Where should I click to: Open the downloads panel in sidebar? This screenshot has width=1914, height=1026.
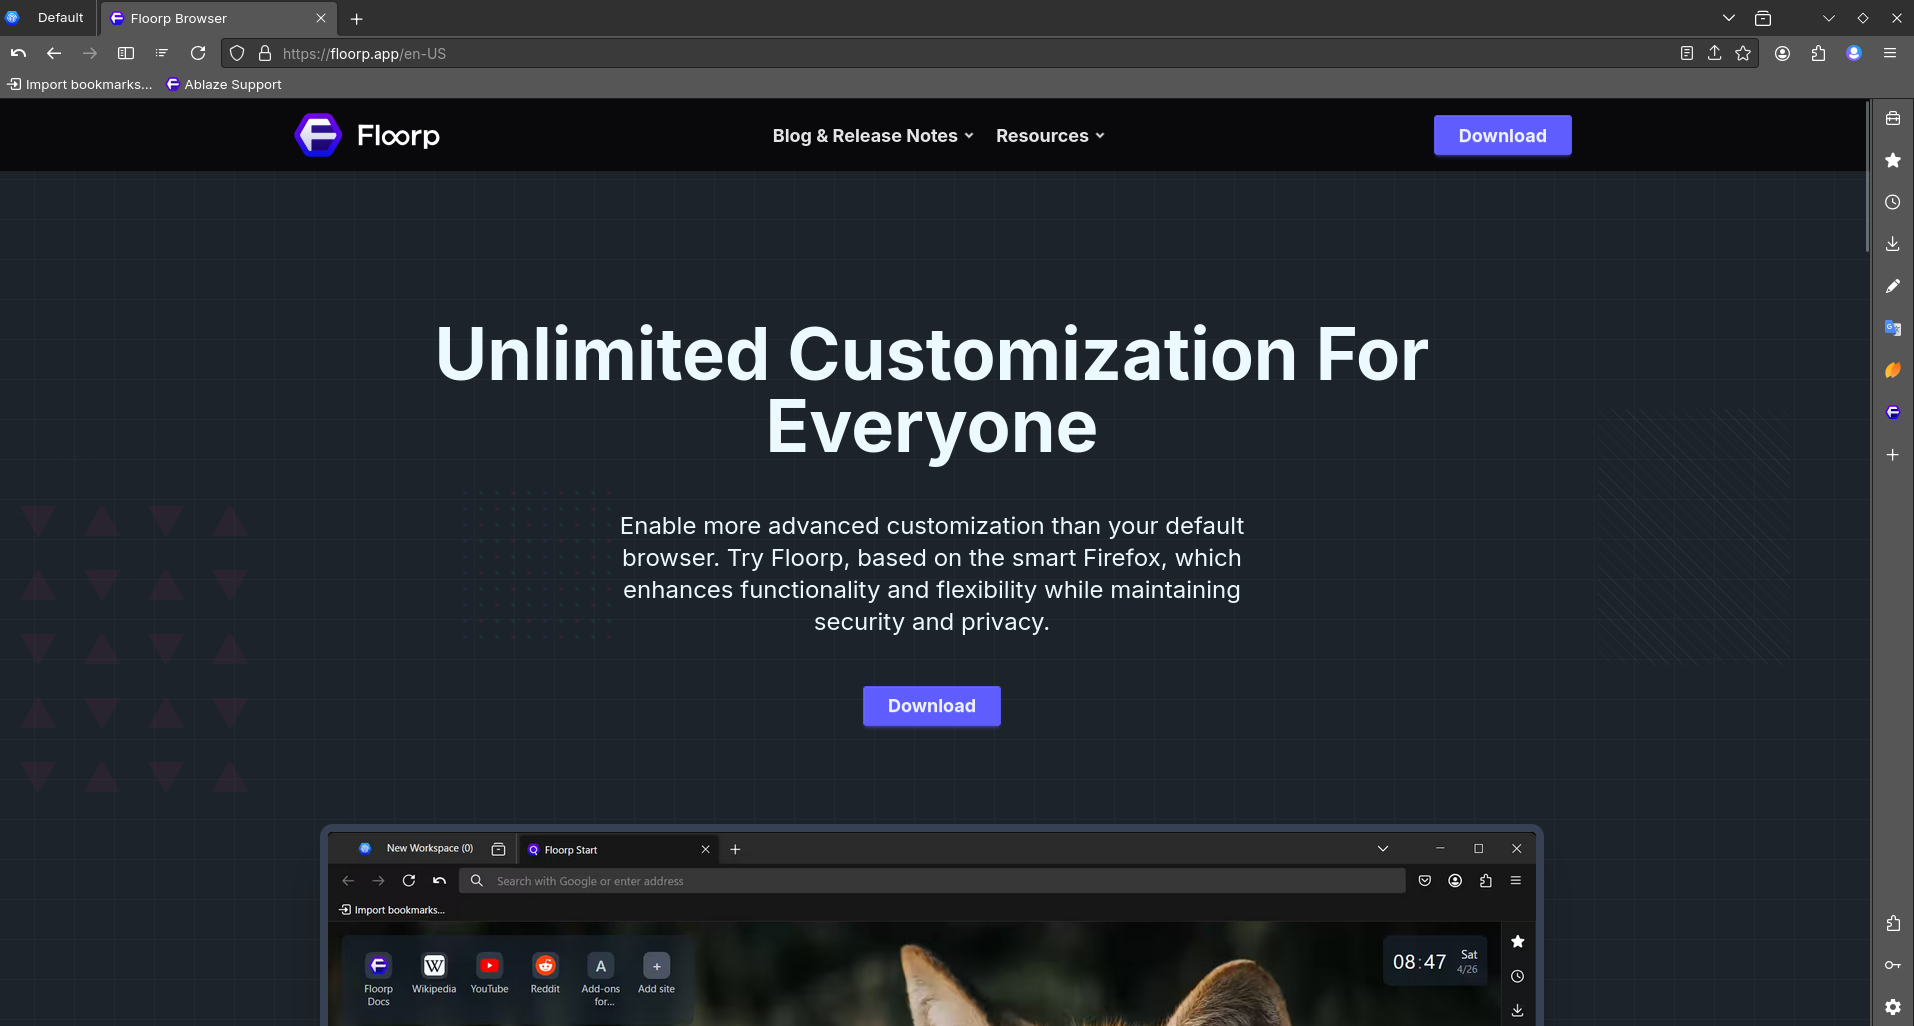[1893, 244]
